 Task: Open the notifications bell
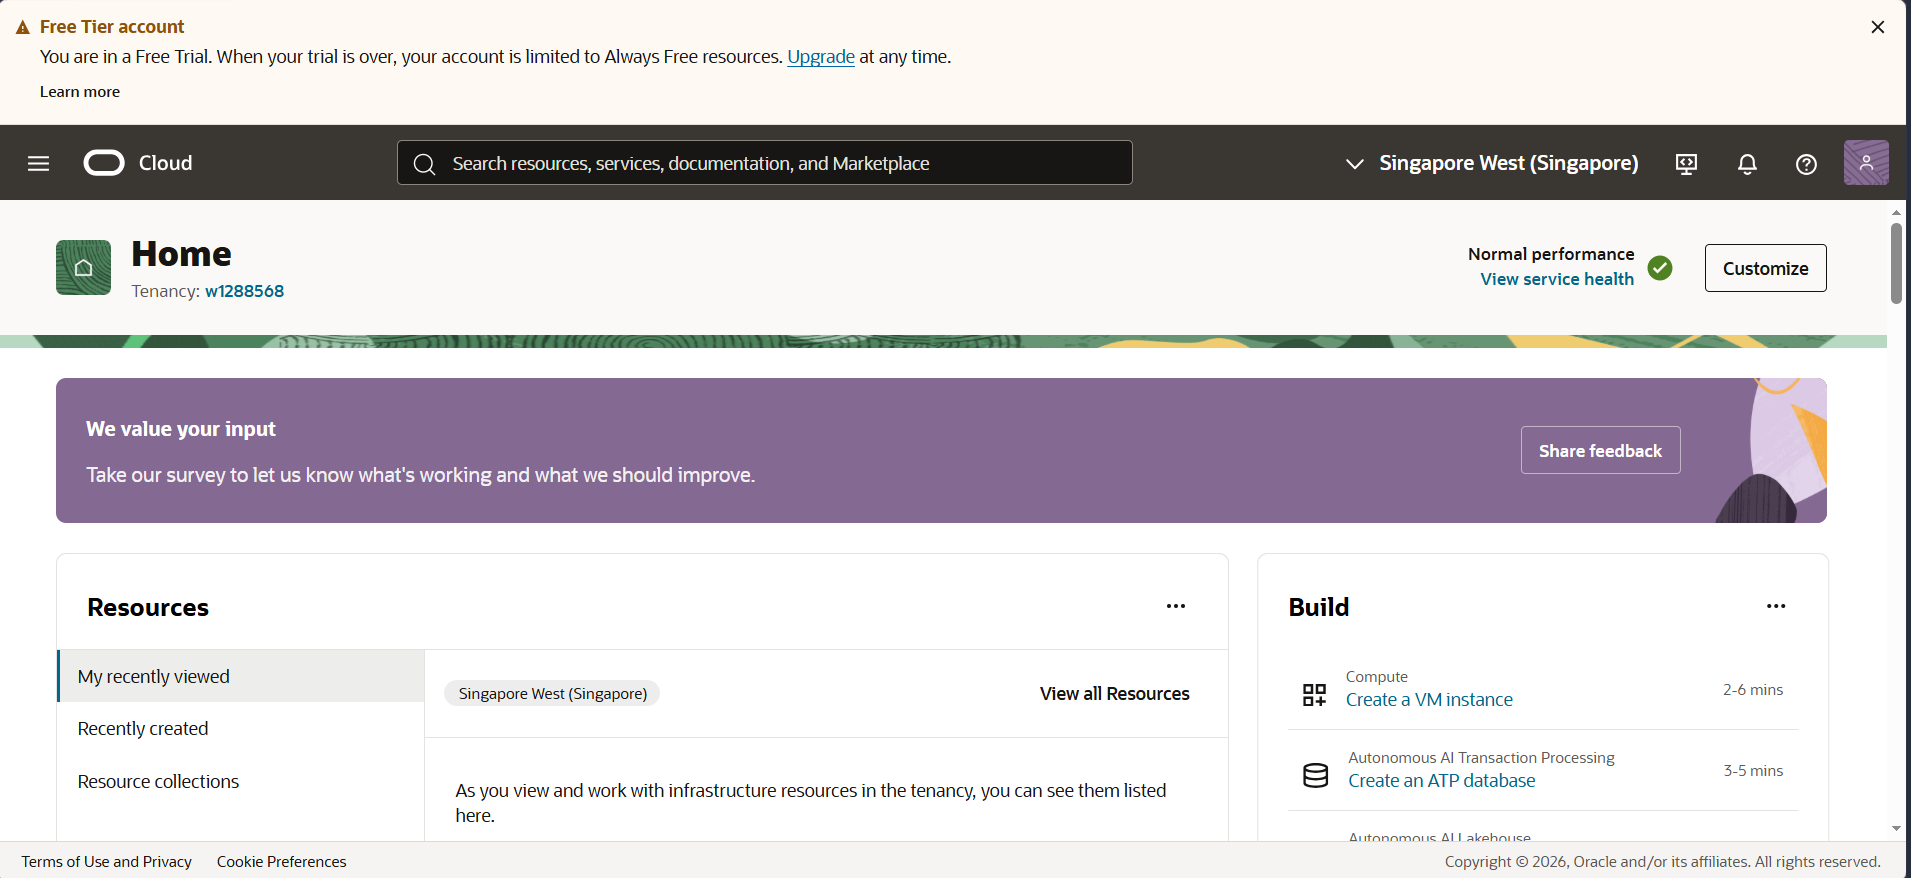tap(1747, 164)
